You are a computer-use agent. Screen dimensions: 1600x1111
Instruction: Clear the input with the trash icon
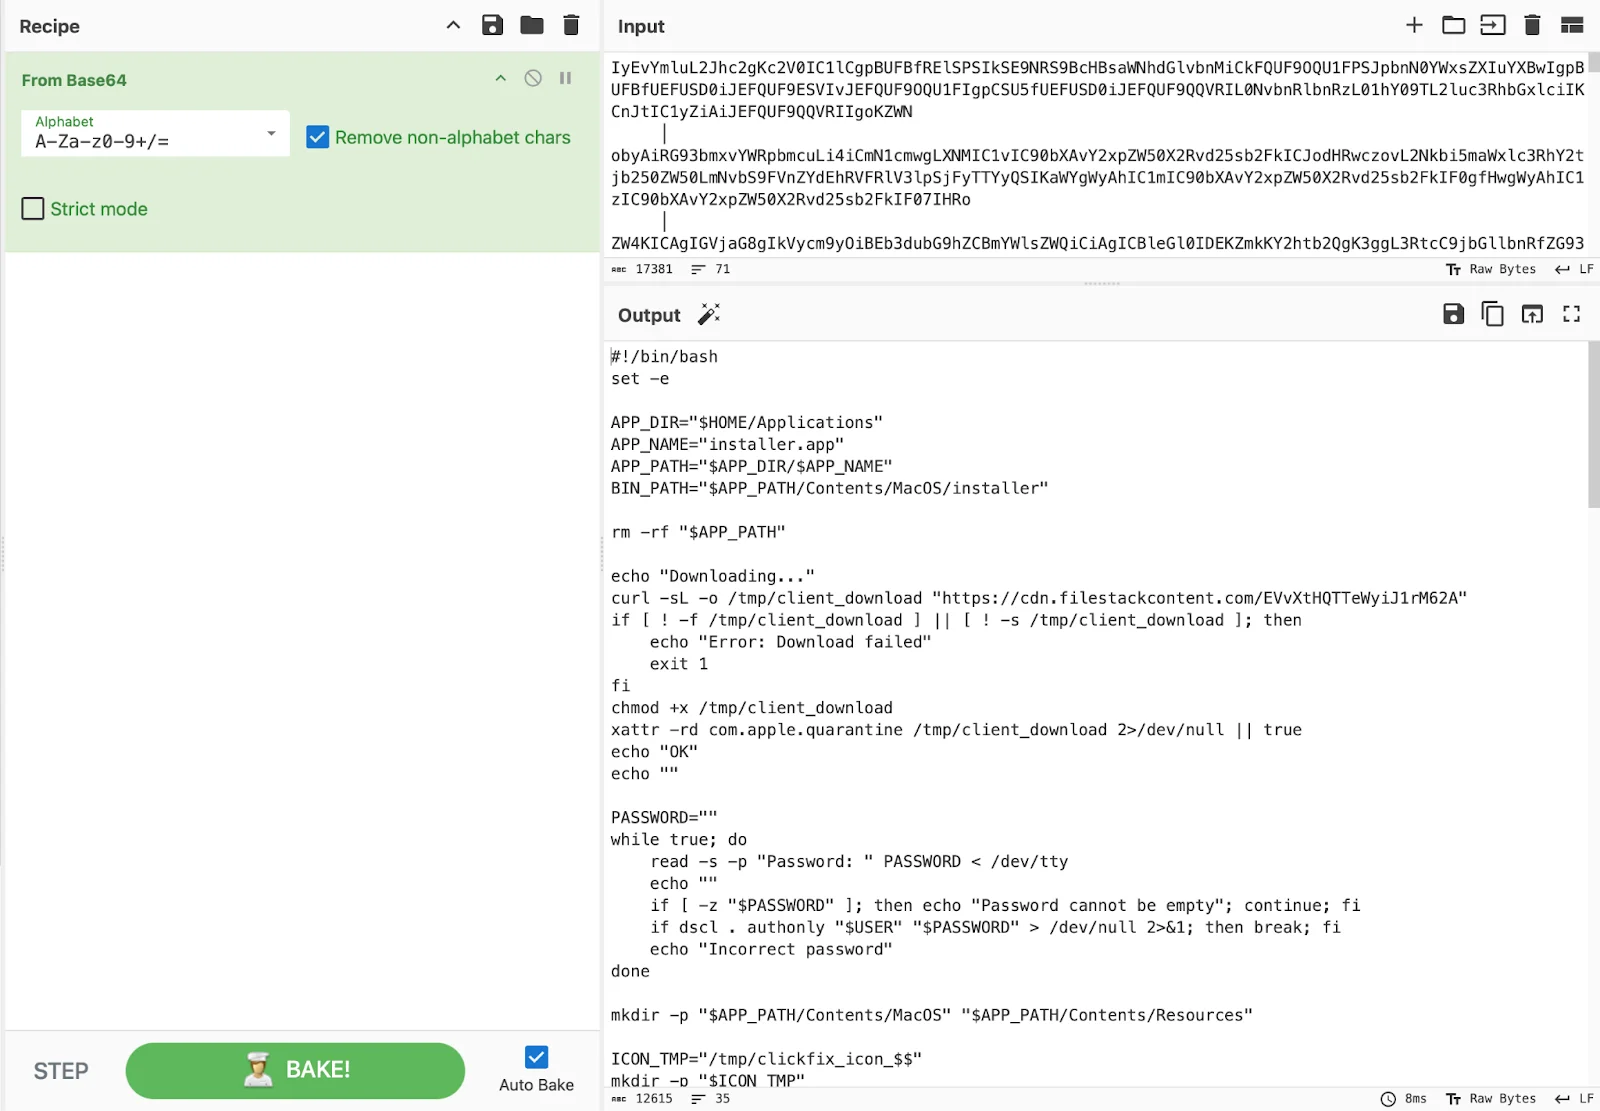(1532, 25)
